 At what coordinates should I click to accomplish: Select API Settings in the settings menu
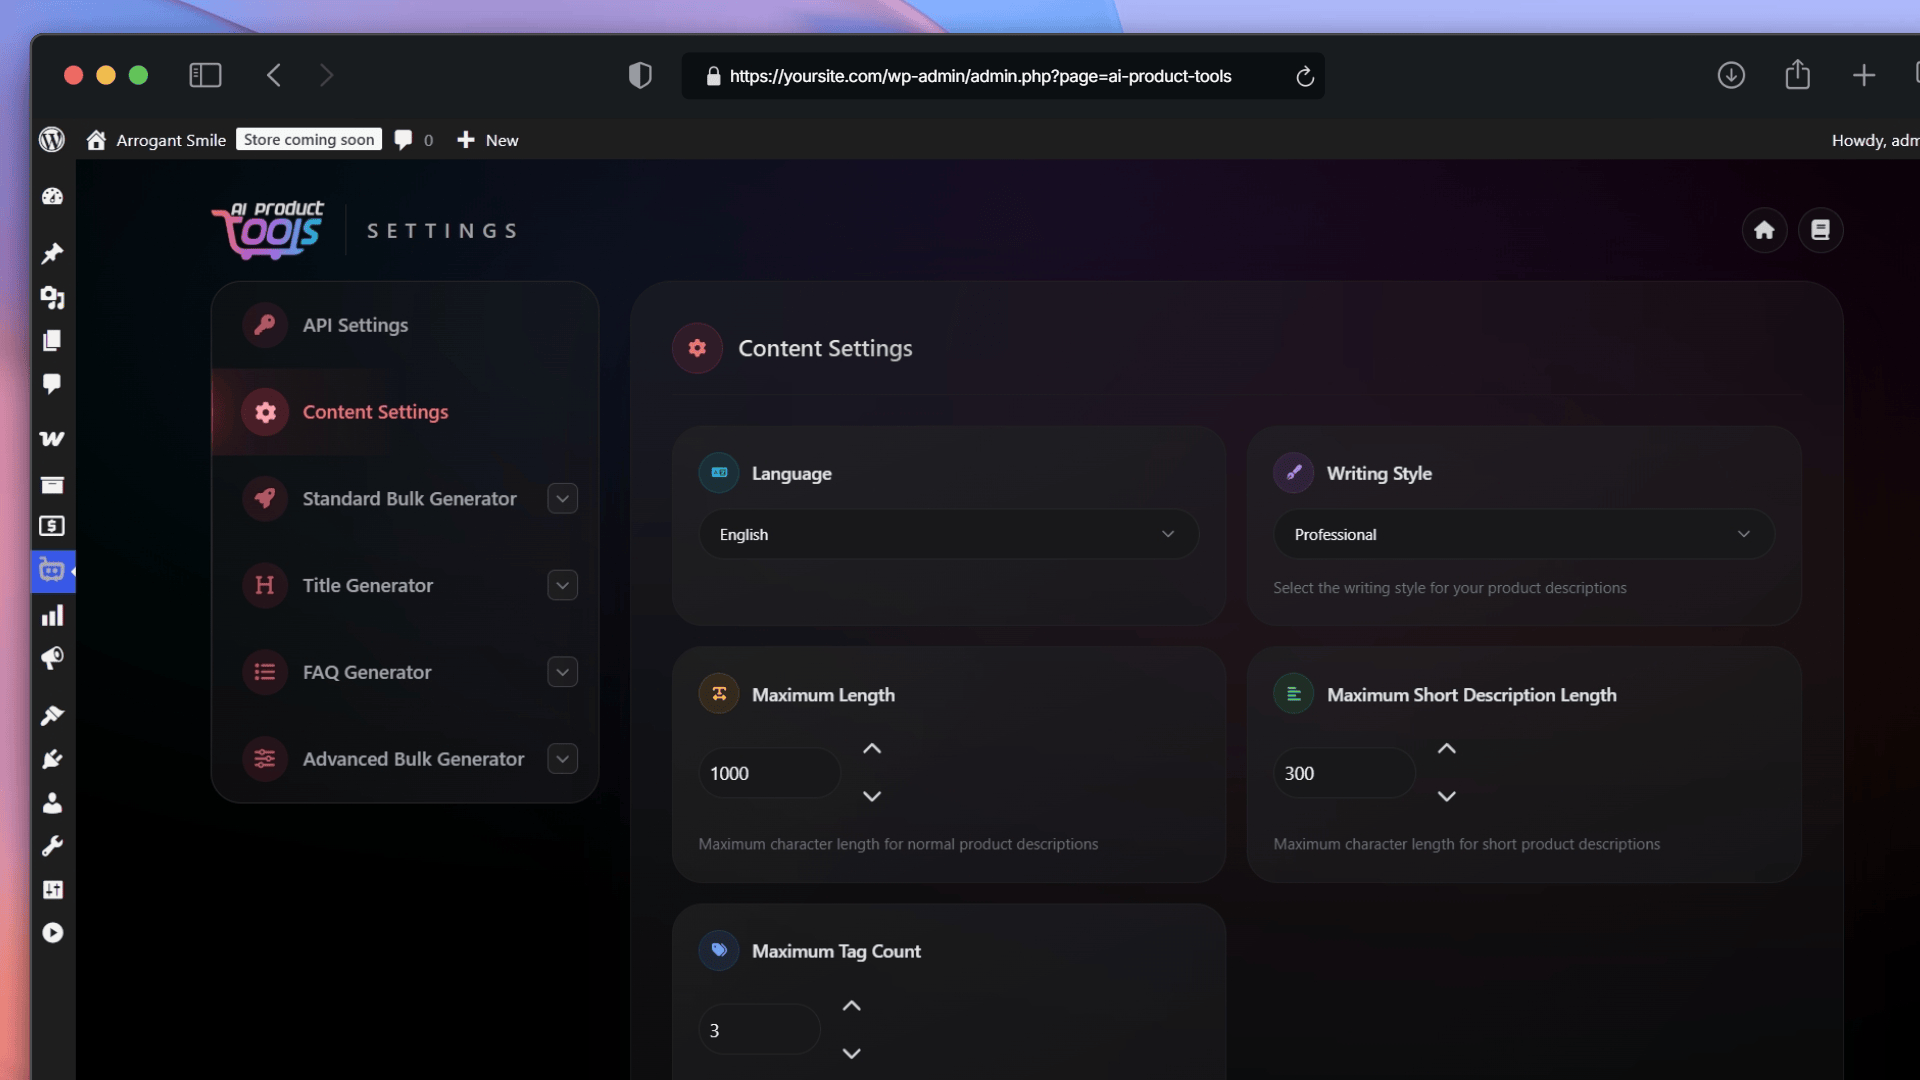coord(356,326)
